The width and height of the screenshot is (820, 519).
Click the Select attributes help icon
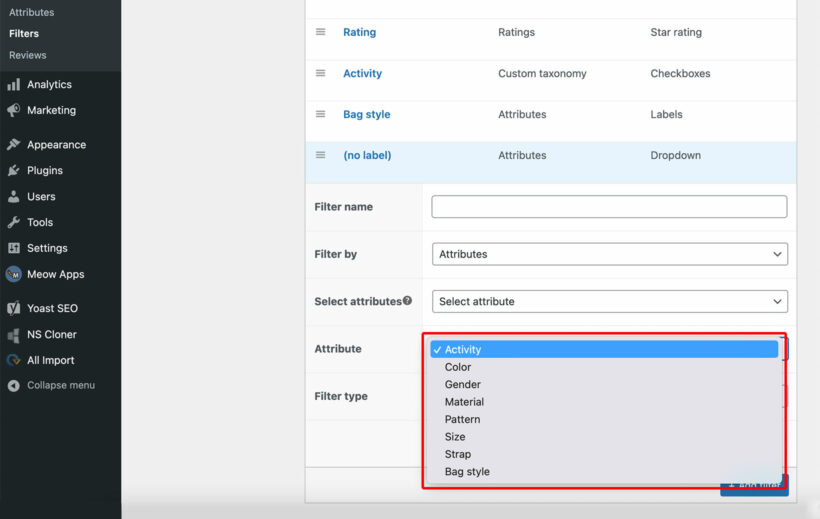click(407, 300)
